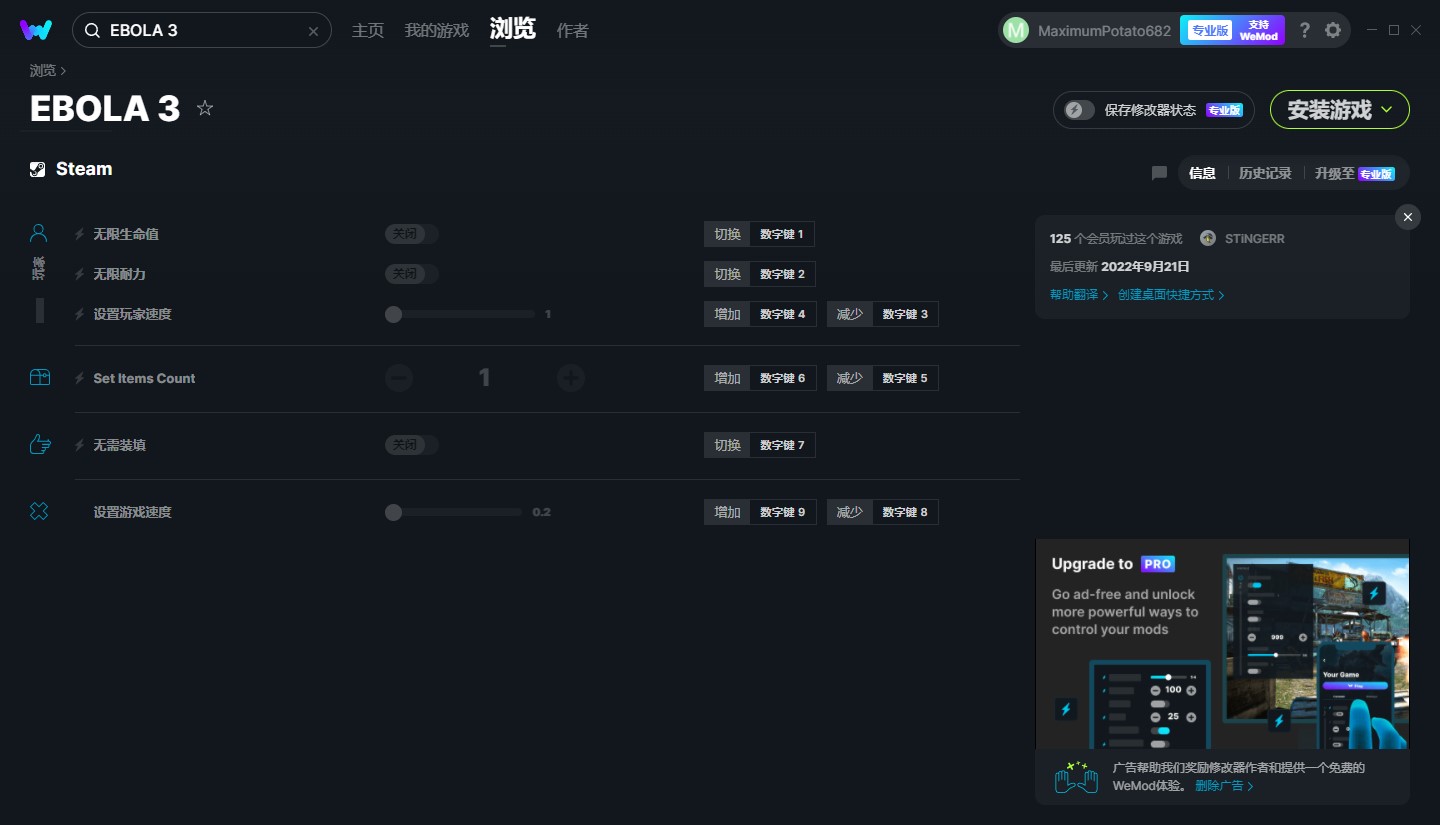
Task: Toggle 无限耐力 switch
Action: pos(412,274)
